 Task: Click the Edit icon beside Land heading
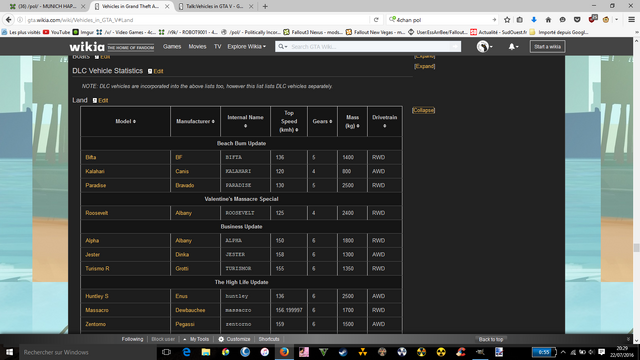pyautogui.click(x=95, y=100)
